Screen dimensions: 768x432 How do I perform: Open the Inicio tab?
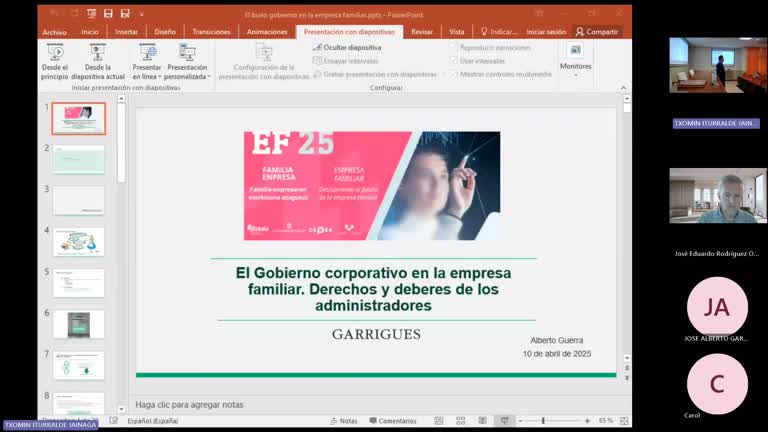tap(90, 32)
